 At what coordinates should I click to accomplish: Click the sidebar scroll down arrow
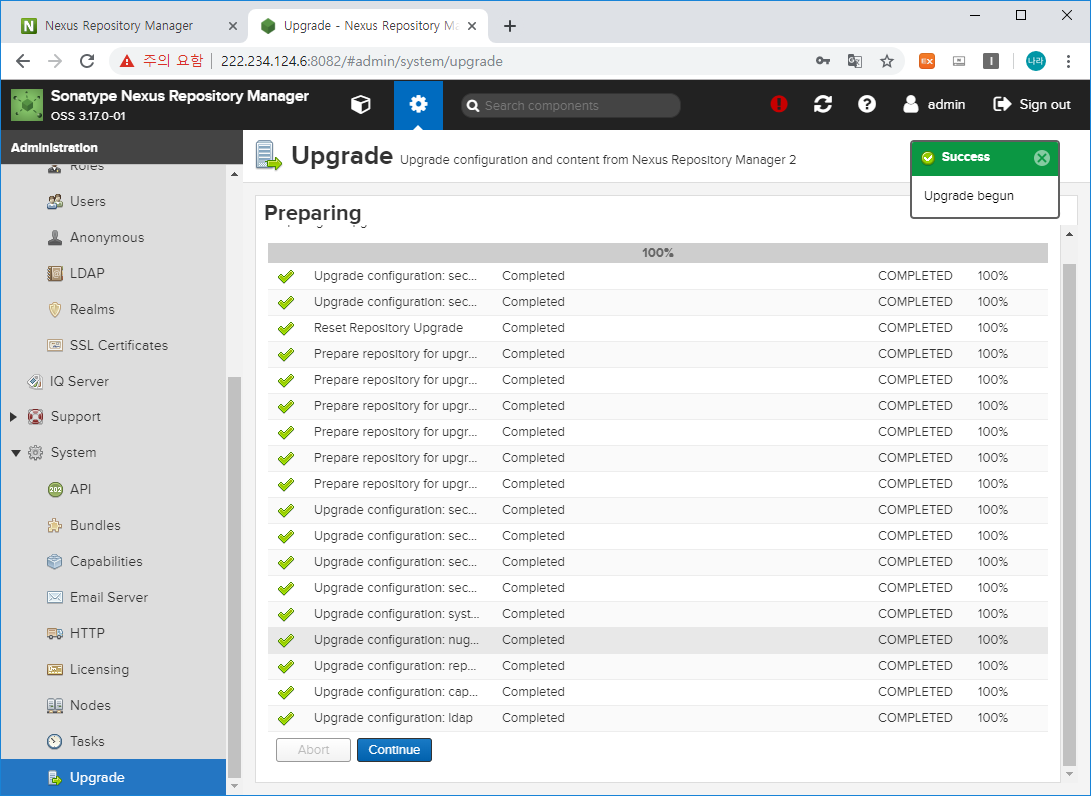234,786
